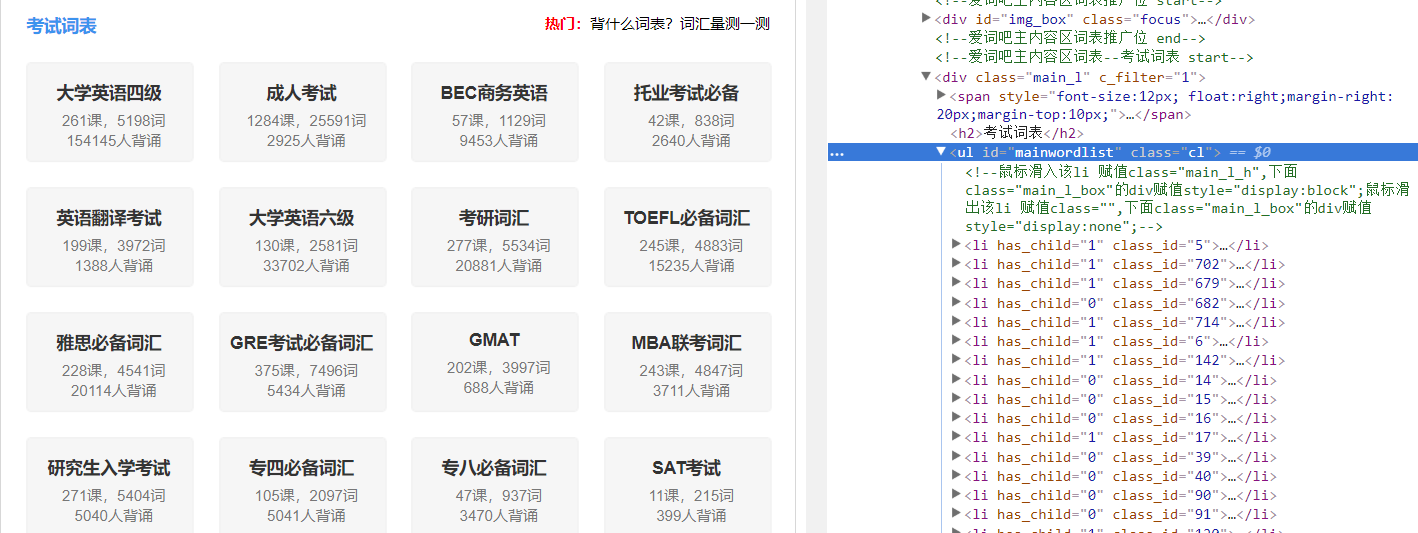Expand the li with class_id 679
The height and width of the screenshot is (533, 1418).
coord(956,282)
